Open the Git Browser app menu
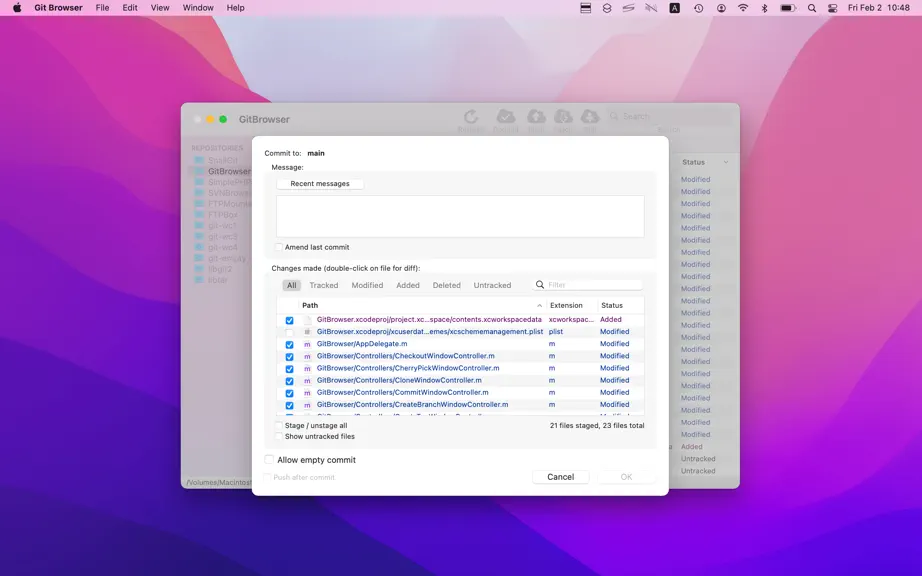Image resolution: width=922 pixels, height=576 pixels. coord(58,8)
